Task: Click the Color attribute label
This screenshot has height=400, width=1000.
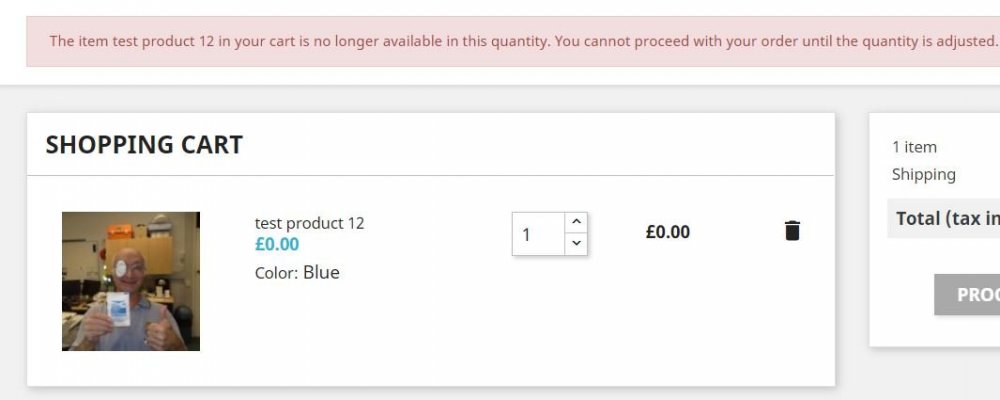Action: pos(276,273)
